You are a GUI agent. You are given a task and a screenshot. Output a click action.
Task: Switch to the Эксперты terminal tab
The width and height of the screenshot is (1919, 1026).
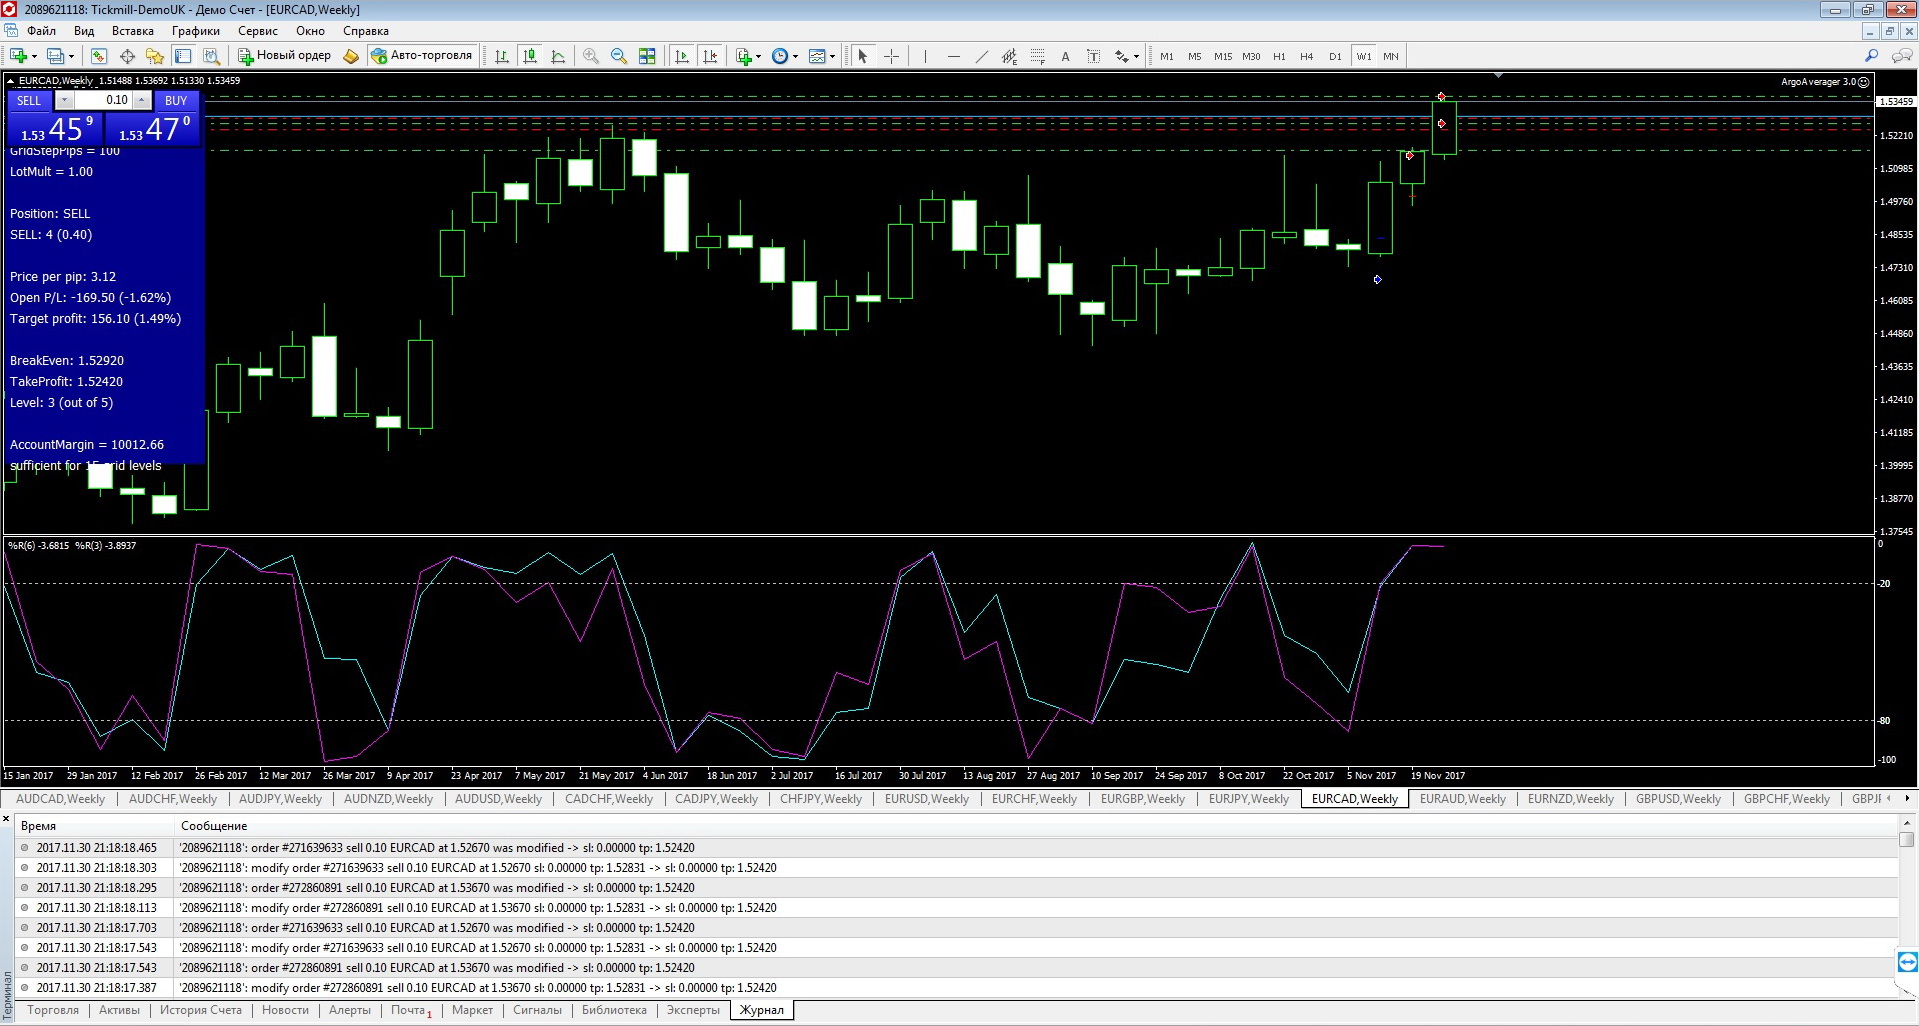693,1010
